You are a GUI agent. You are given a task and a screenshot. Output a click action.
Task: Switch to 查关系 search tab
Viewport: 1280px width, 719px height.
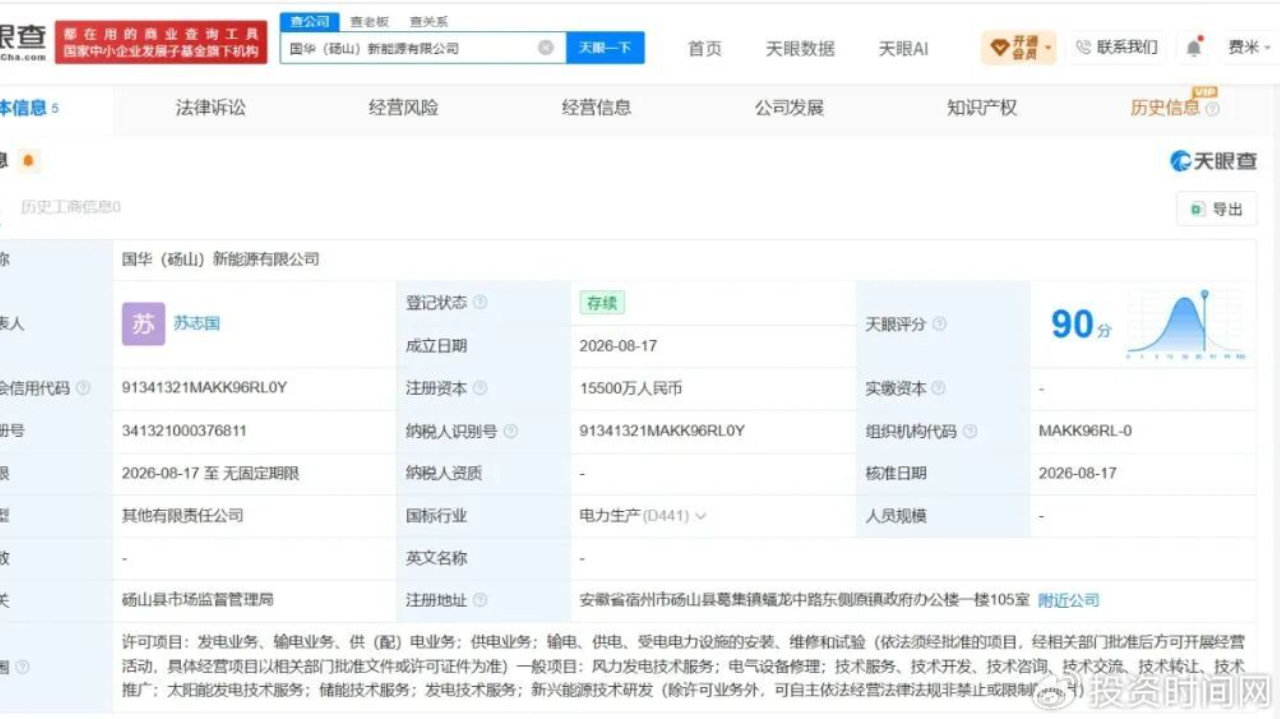click(x=428, y=21)
